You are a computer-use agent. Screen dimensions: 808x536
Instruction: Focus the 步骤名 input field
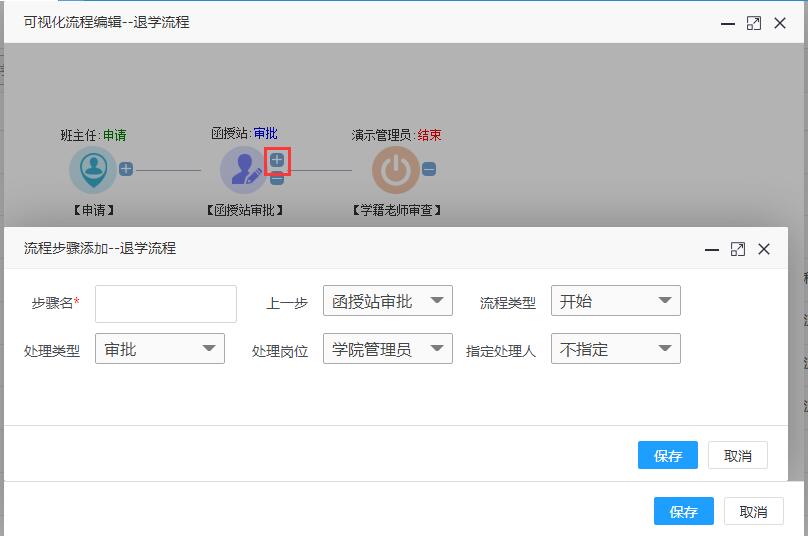click(x=166, y=303)
